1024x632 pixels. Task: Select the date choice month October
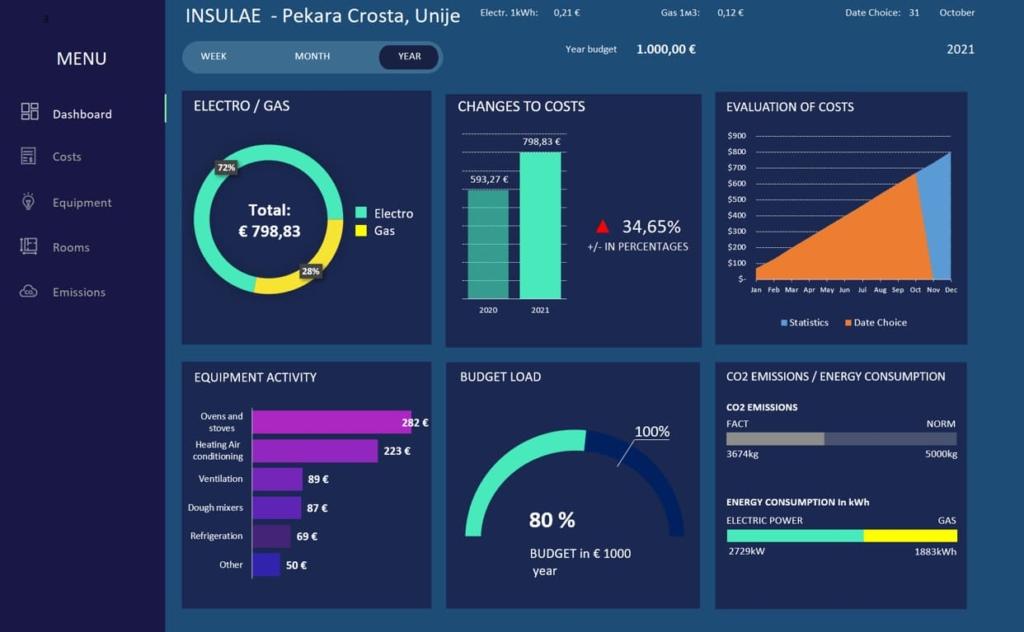tap(957, 13)
